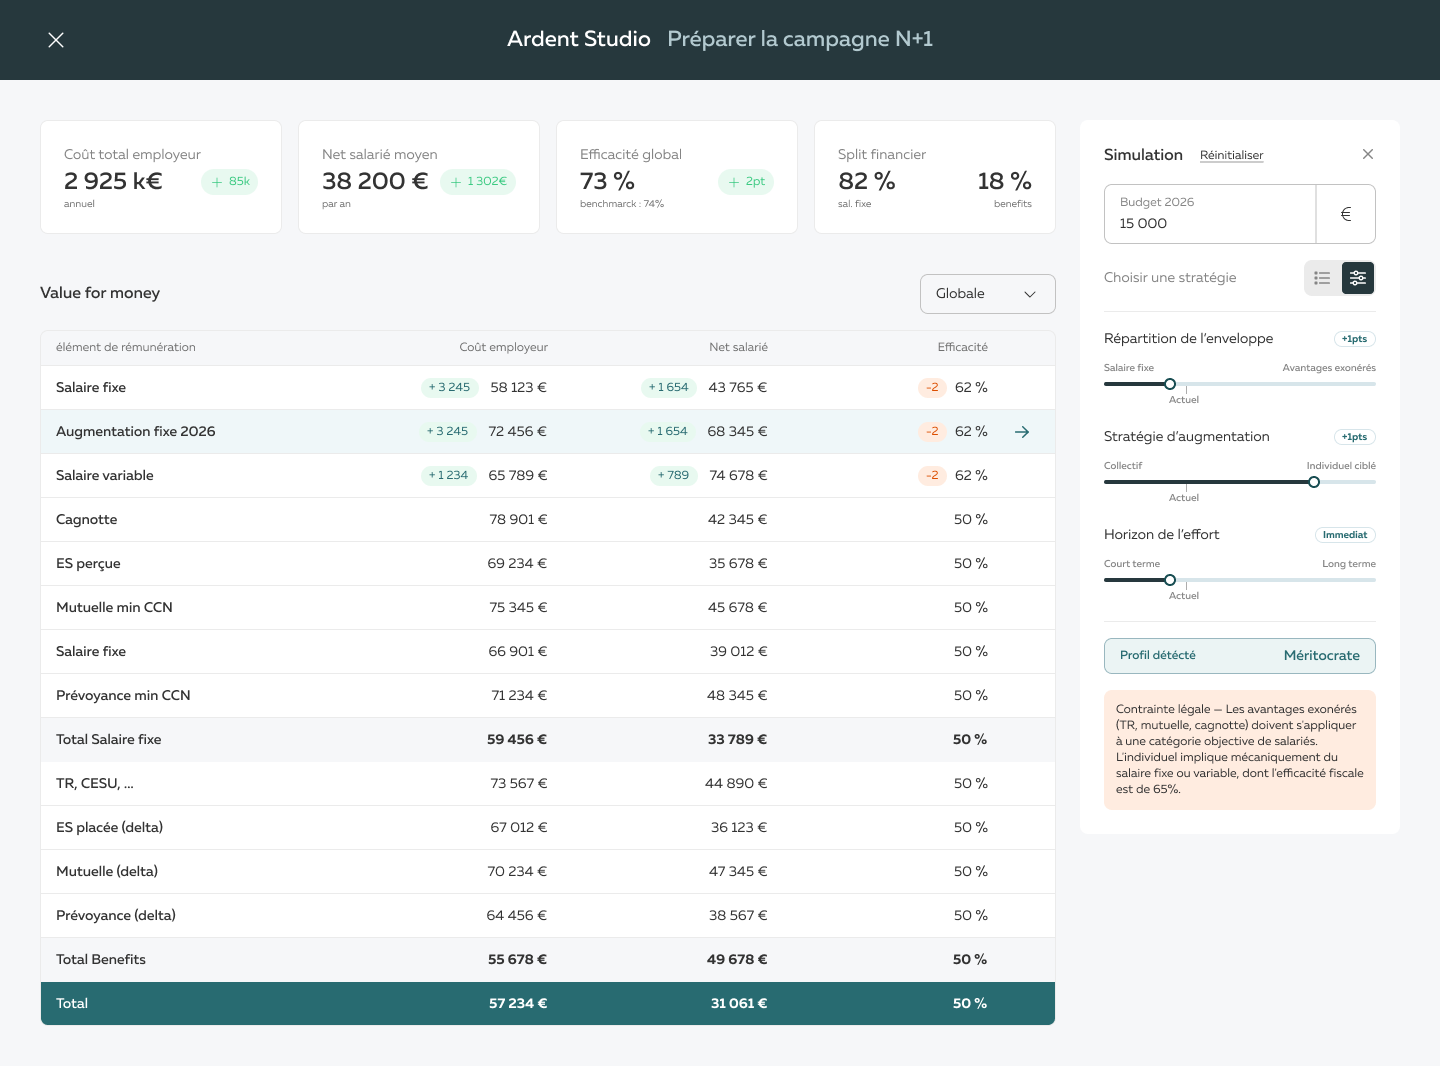Click the Budget 2026 input field
This screenshot has width=1440, height=1066.
click(1209, 214)
